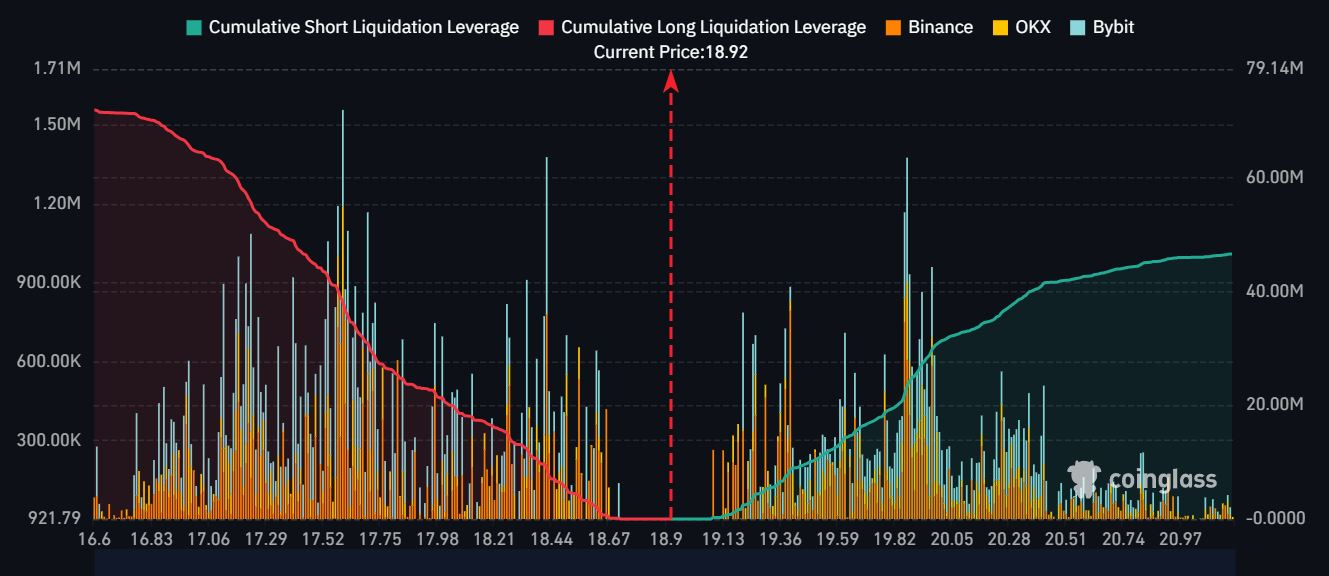Click the 79.14M right axis label
Viewport: 1329px width, 576px height.
point(1274,69)
